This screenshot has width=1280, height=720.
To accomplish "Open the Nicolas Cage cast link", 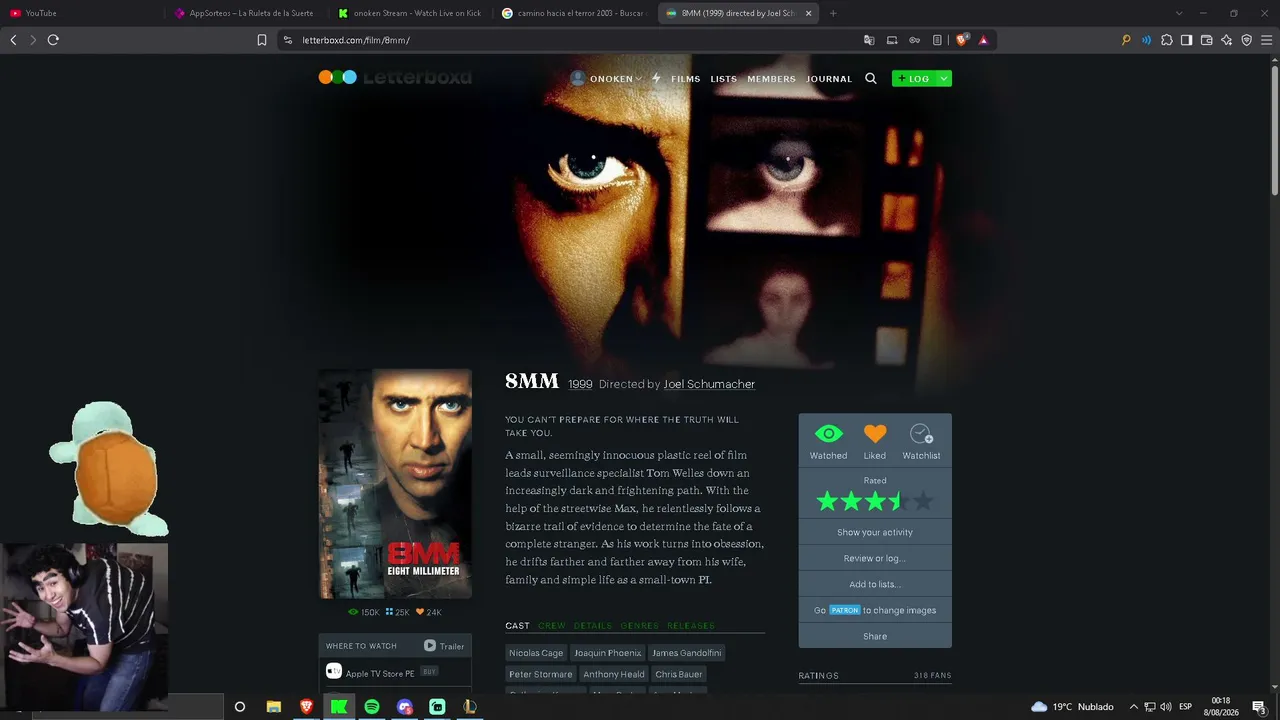I will 536,653.
